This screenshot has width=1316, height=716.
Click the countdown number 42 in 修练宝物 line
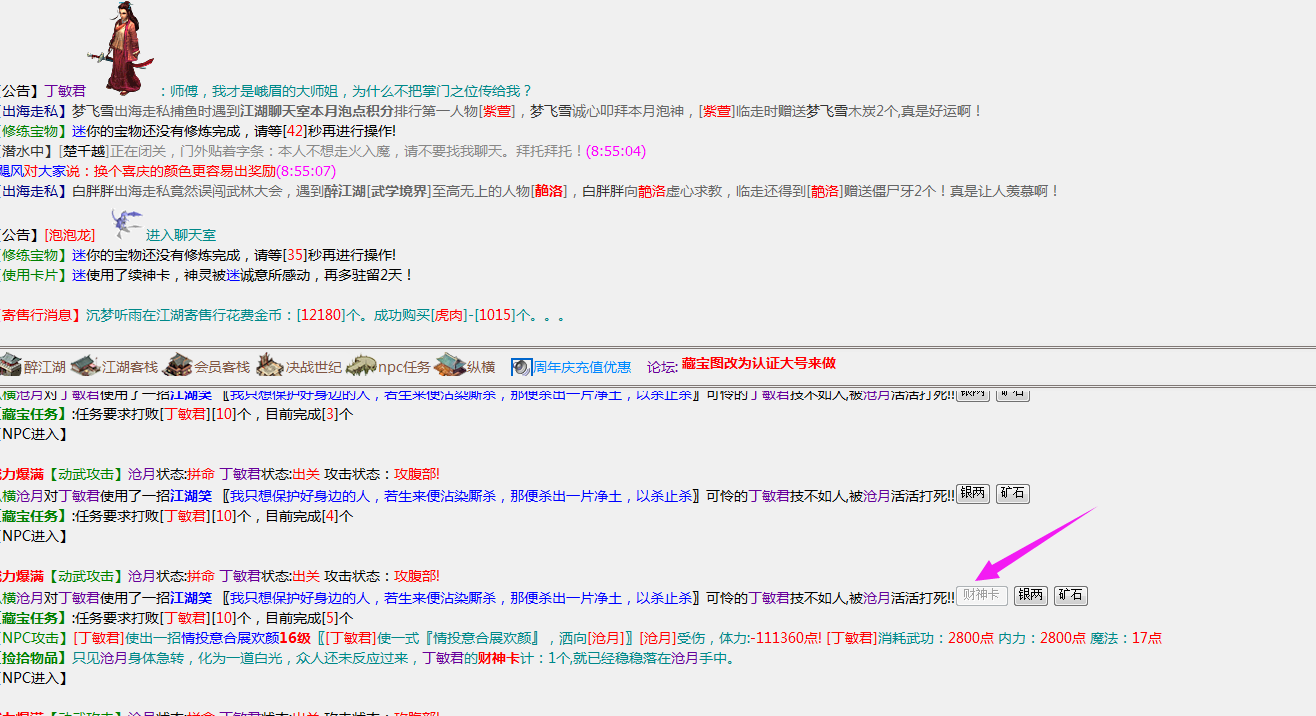tap(295, 131)
